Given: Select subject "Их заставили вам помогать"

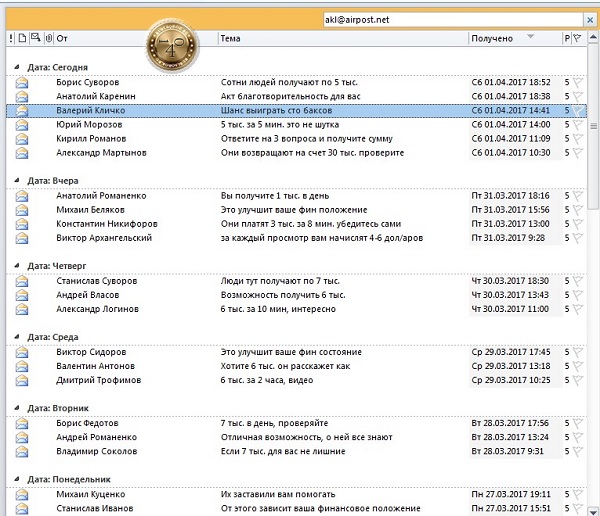Looking at the screenshot, I should 278,495.
